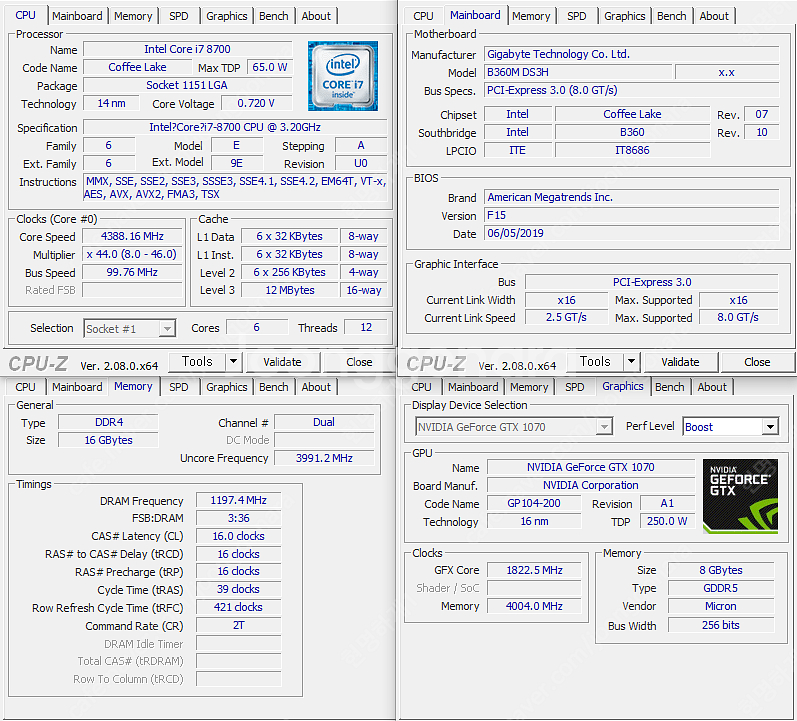Click the FSB:DRAM ratio 3:36
This screenshot has width=797, height=721.
pyautogui.click(x=239, y=518)
